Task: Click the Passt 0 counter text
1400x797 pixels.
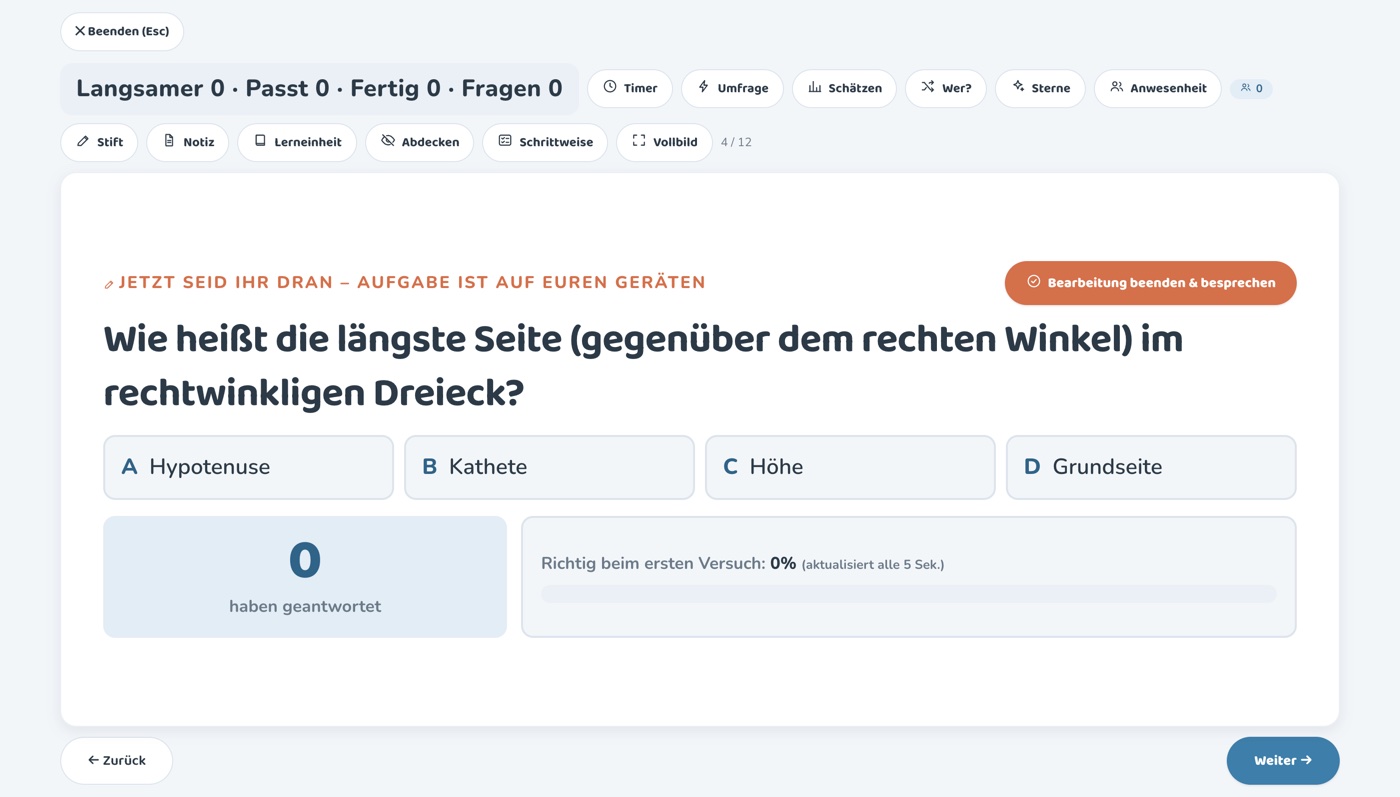Action: (x=287, y=89)
